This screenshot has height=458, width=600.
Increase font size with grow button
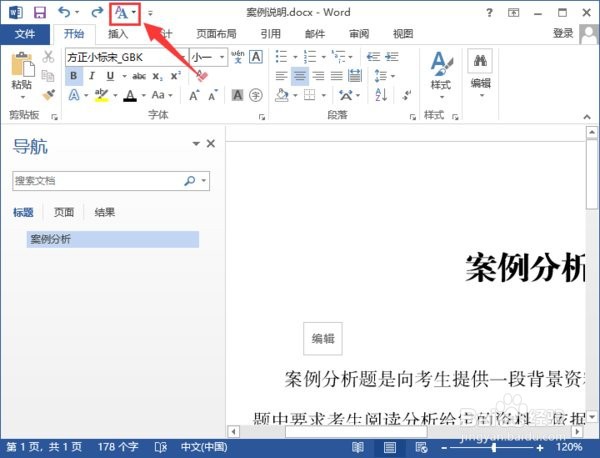coord(194,95)
